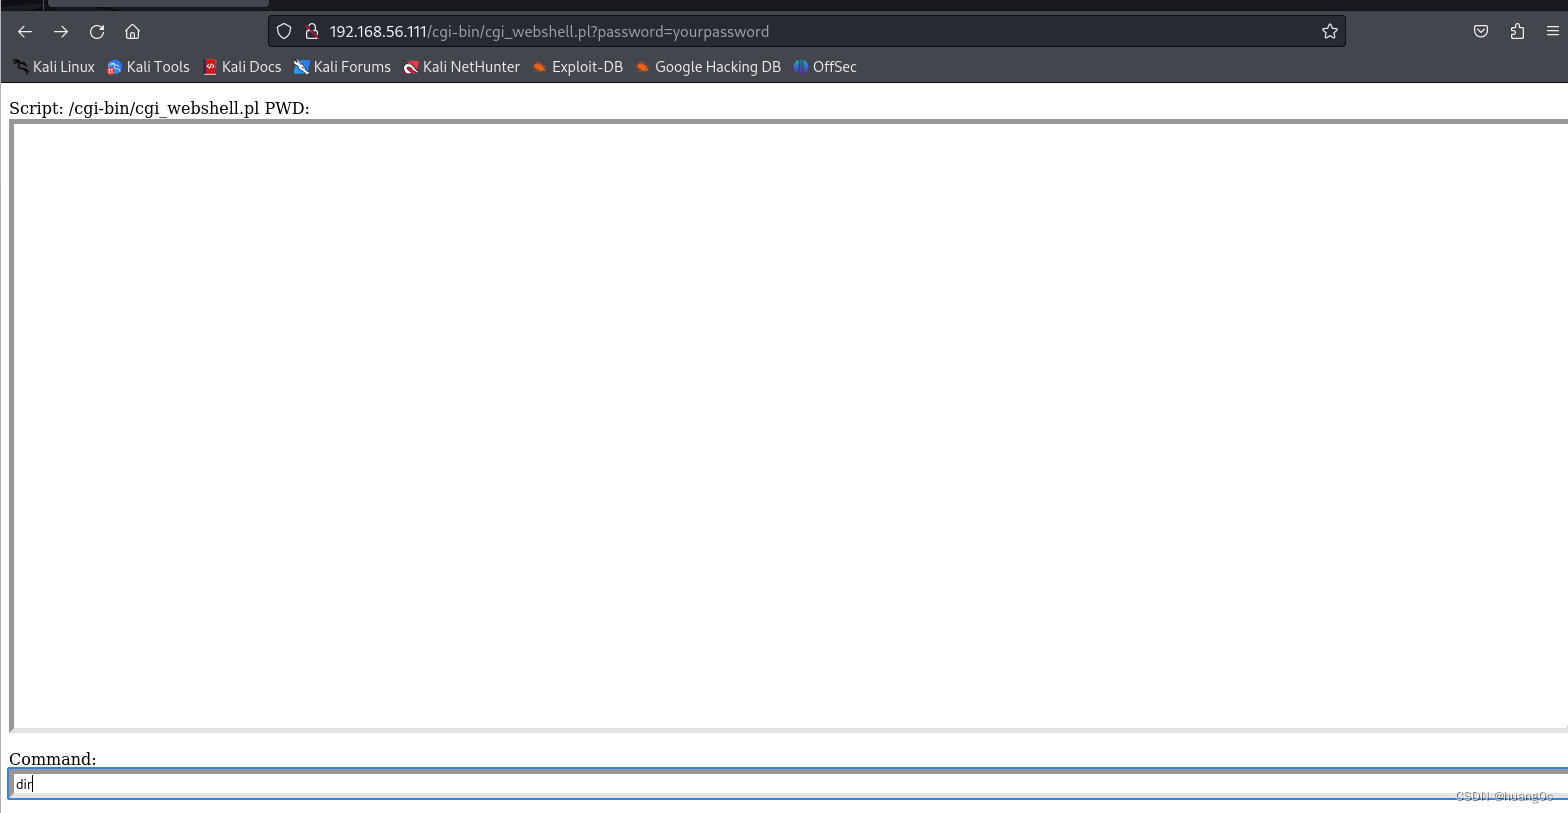Screen dimensions: 1568x813
Task: Focus the Command input containing dir
Action: point(789,784)
